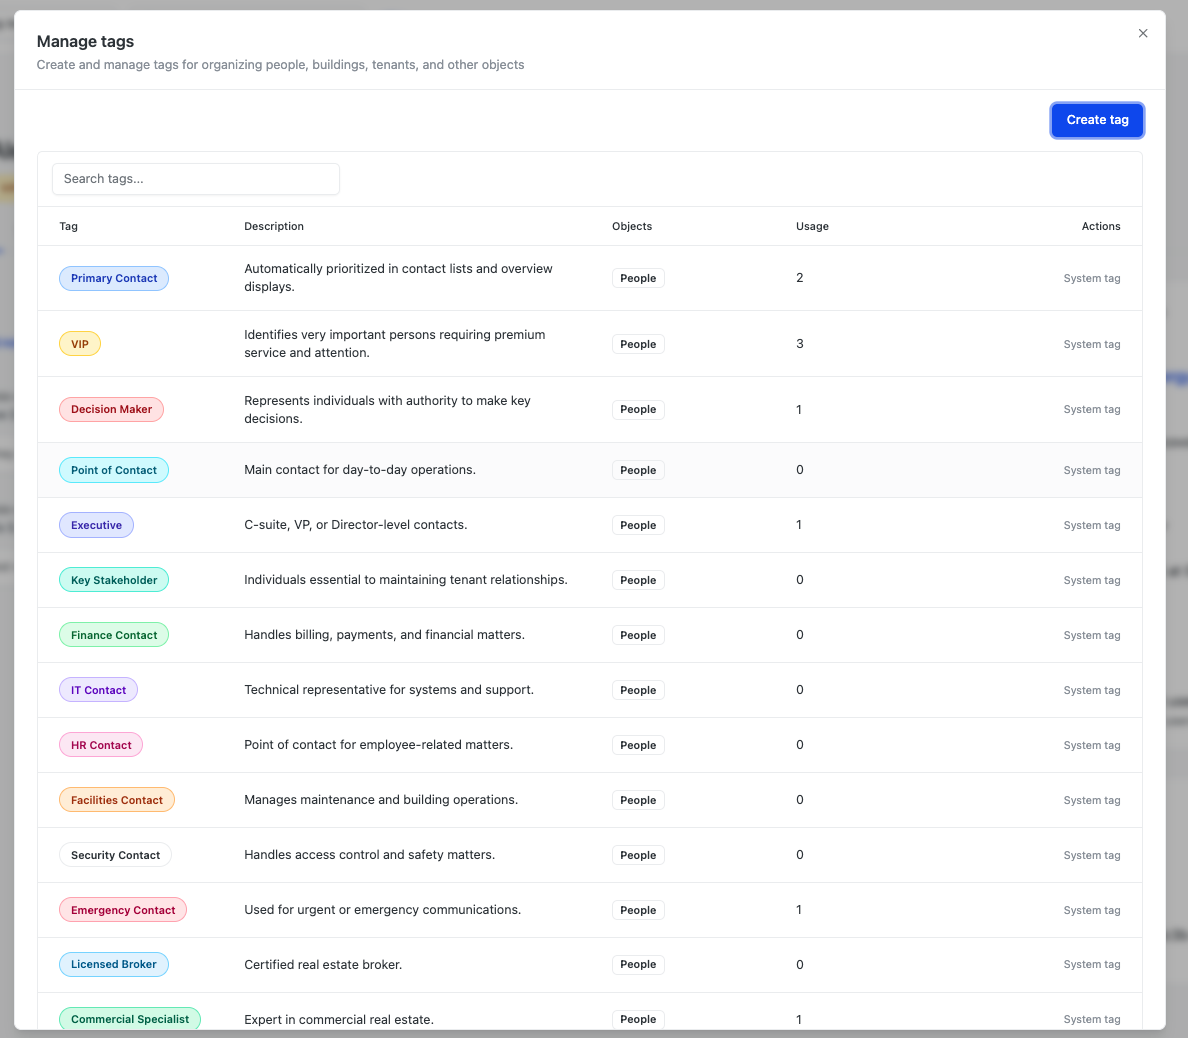Image resolution: width=1188 pixels, height=1038 pixels.
Task: Click the yellow VIP tag badge
Action: pyautogui.click(x=80, y=344)
